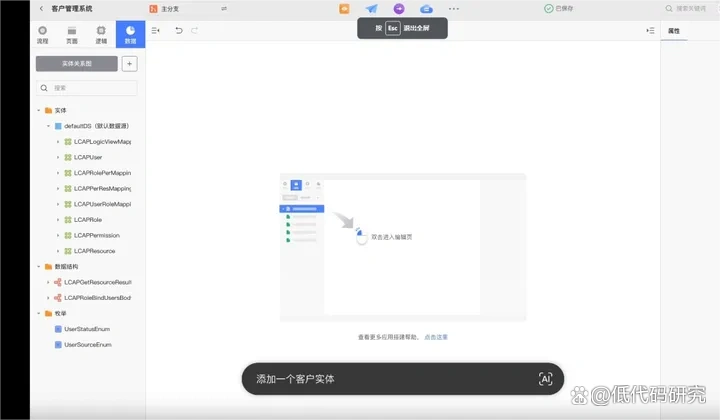Expand the LCAPPerResMapping entity
This screenshot has height=420, width=720.
click(58, 188)
